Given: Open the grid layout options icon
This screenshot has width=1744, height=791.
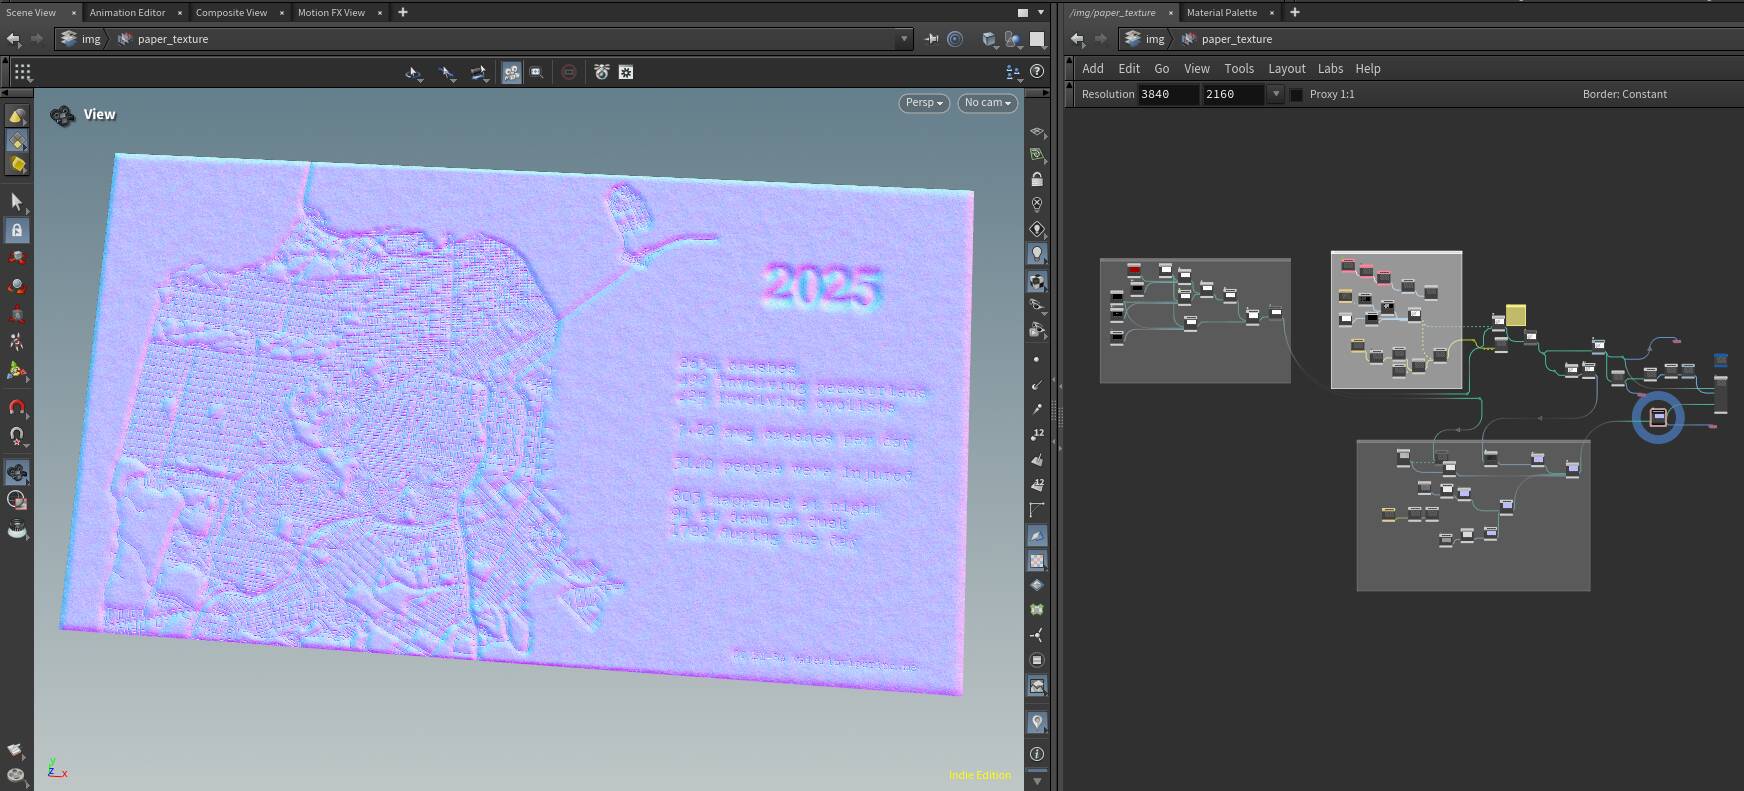Looking at the screenshot, I should point(22,72).
